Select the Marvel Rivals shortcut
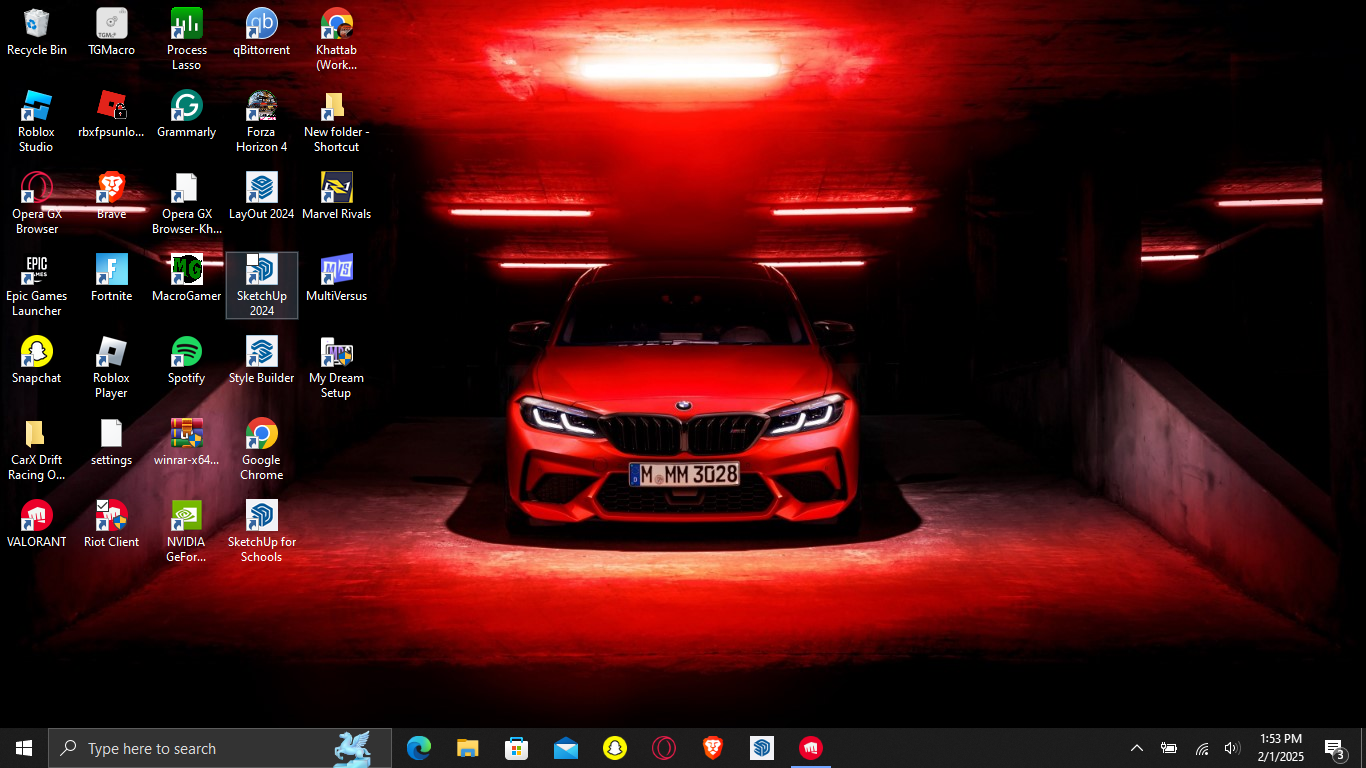 point(336,196)
